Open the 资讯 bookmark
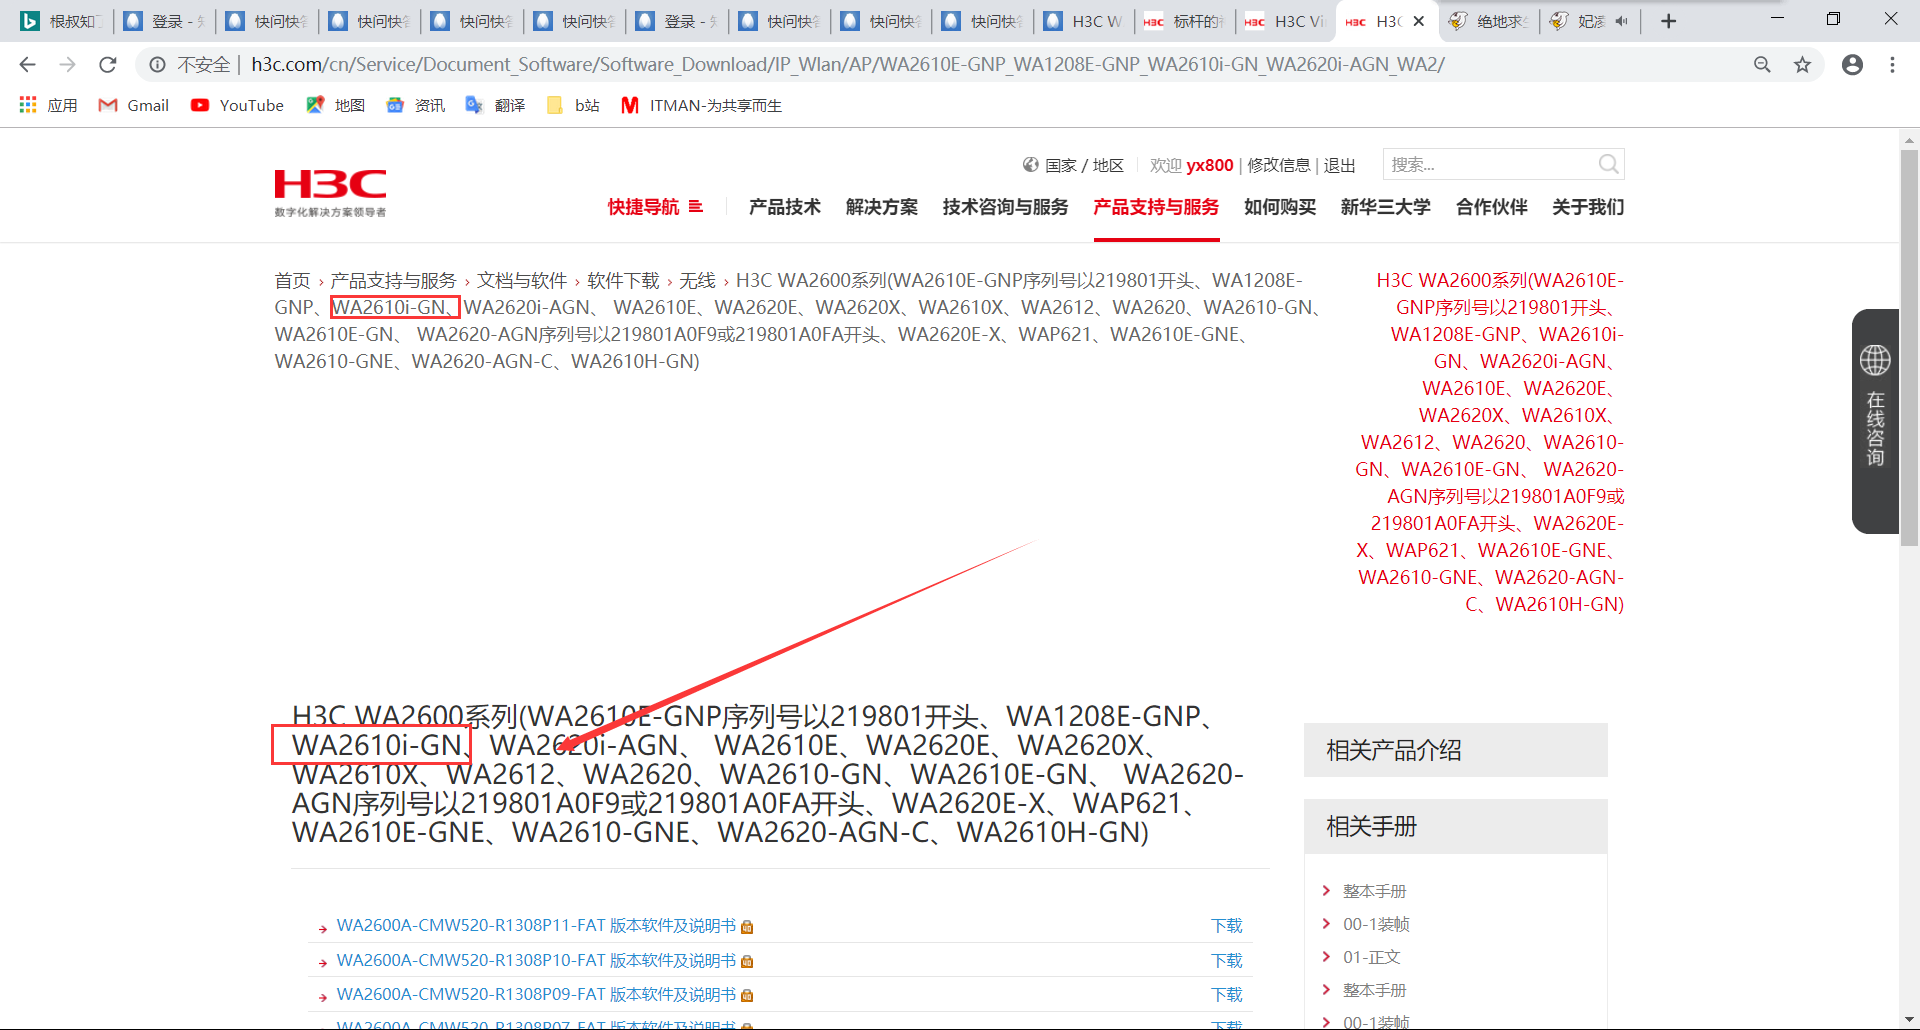This screenshot has height=1030, width=1920. click(x=416, y=105)
